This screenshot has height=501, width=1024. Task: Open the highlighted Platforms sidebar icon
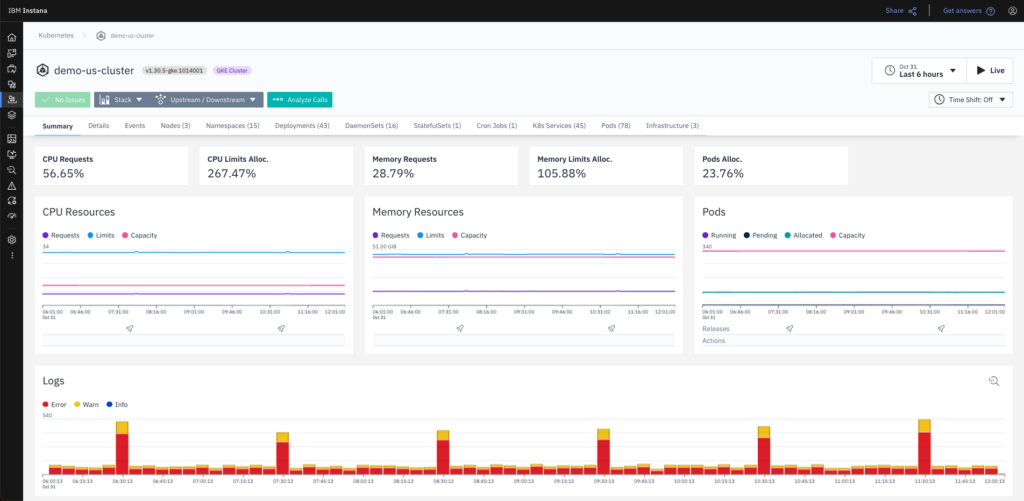[11, 100]
